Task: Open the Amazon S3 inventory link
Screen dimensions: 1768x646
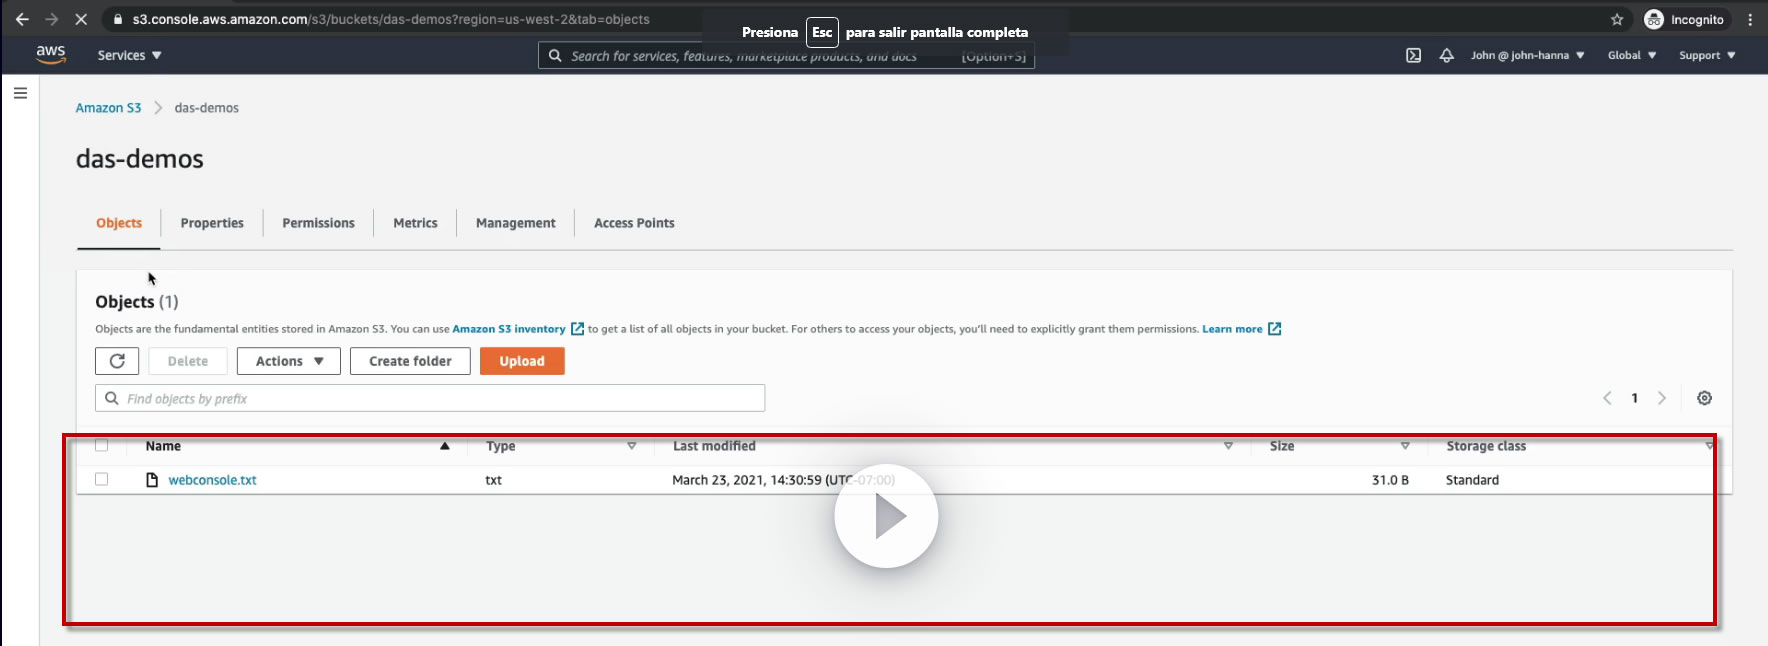Action: pos(508,329)
